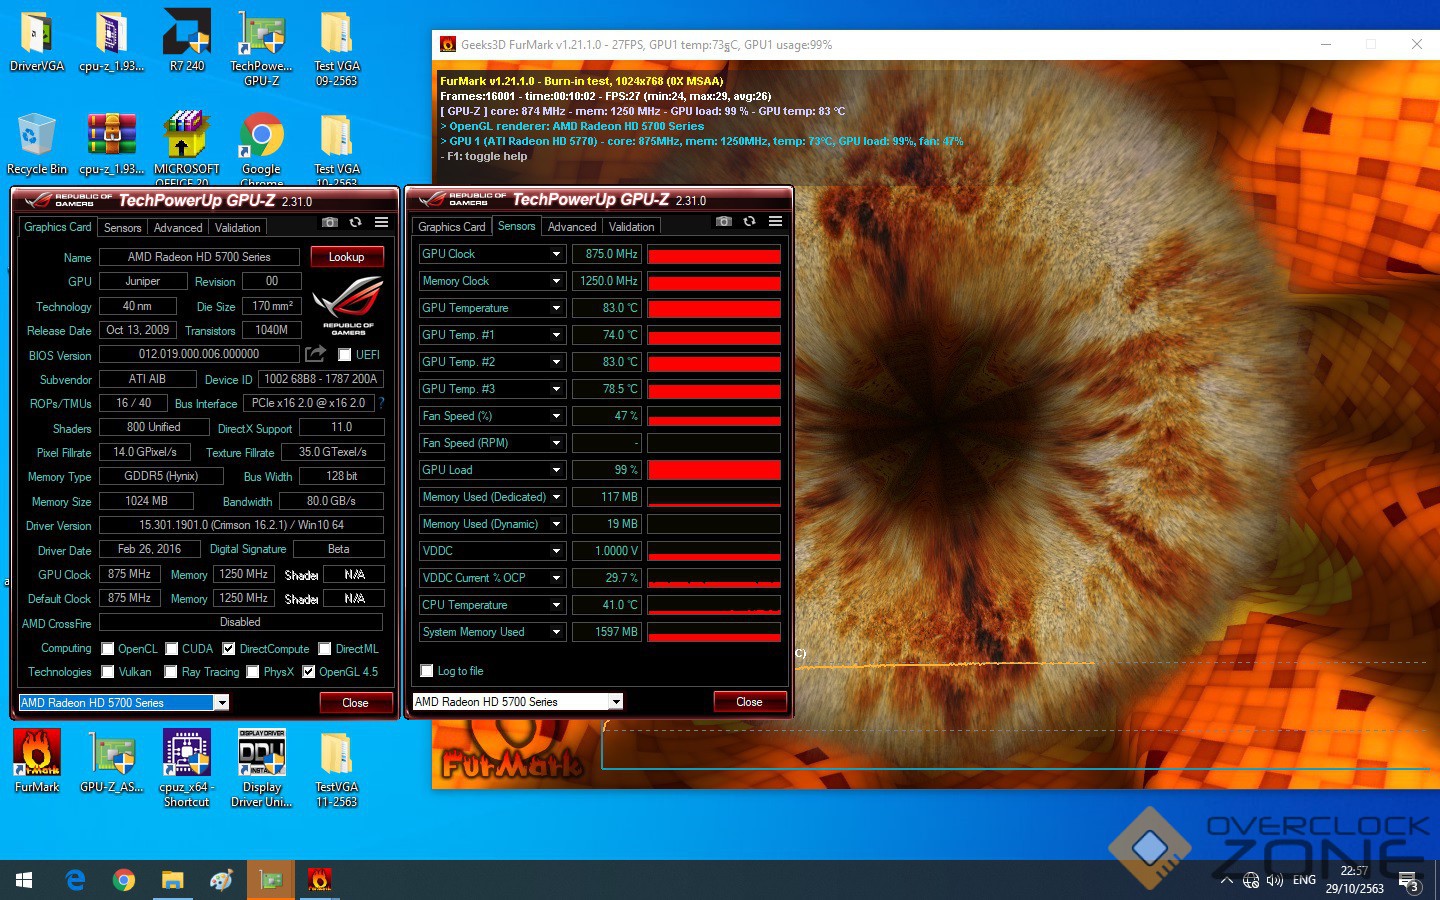The width and height of the screenshot is (1440, 900).
Task: Click the GPU Temperature red graph bar
Action: 713,308
